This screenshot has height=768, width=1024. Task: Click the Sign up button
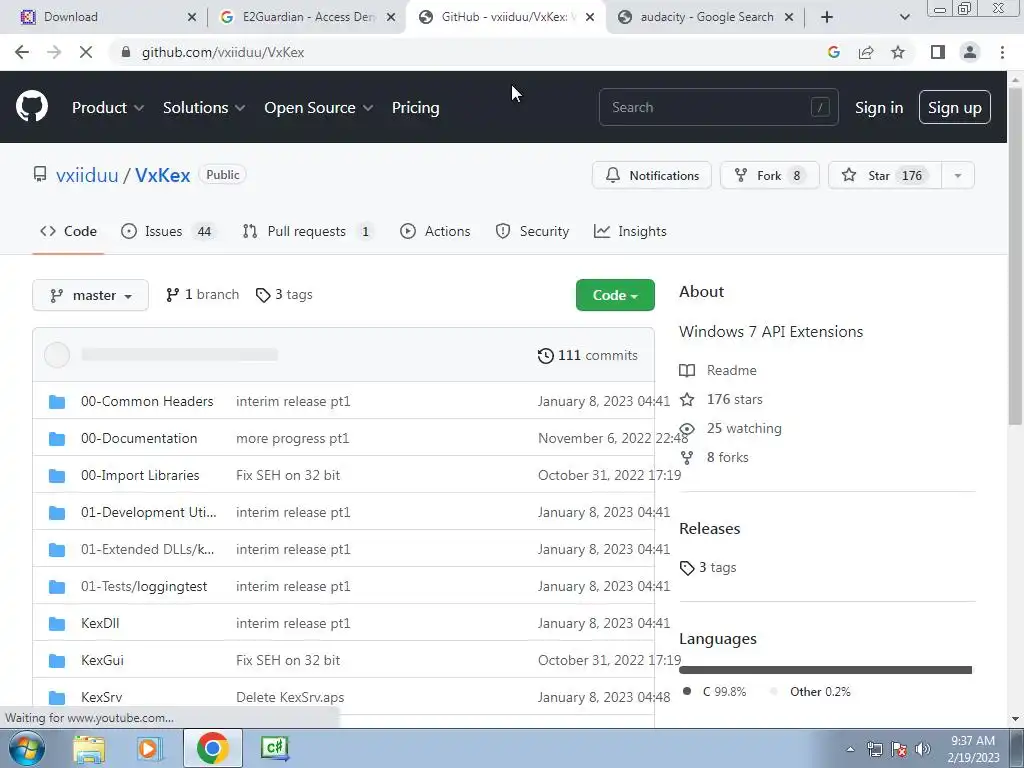955,108
